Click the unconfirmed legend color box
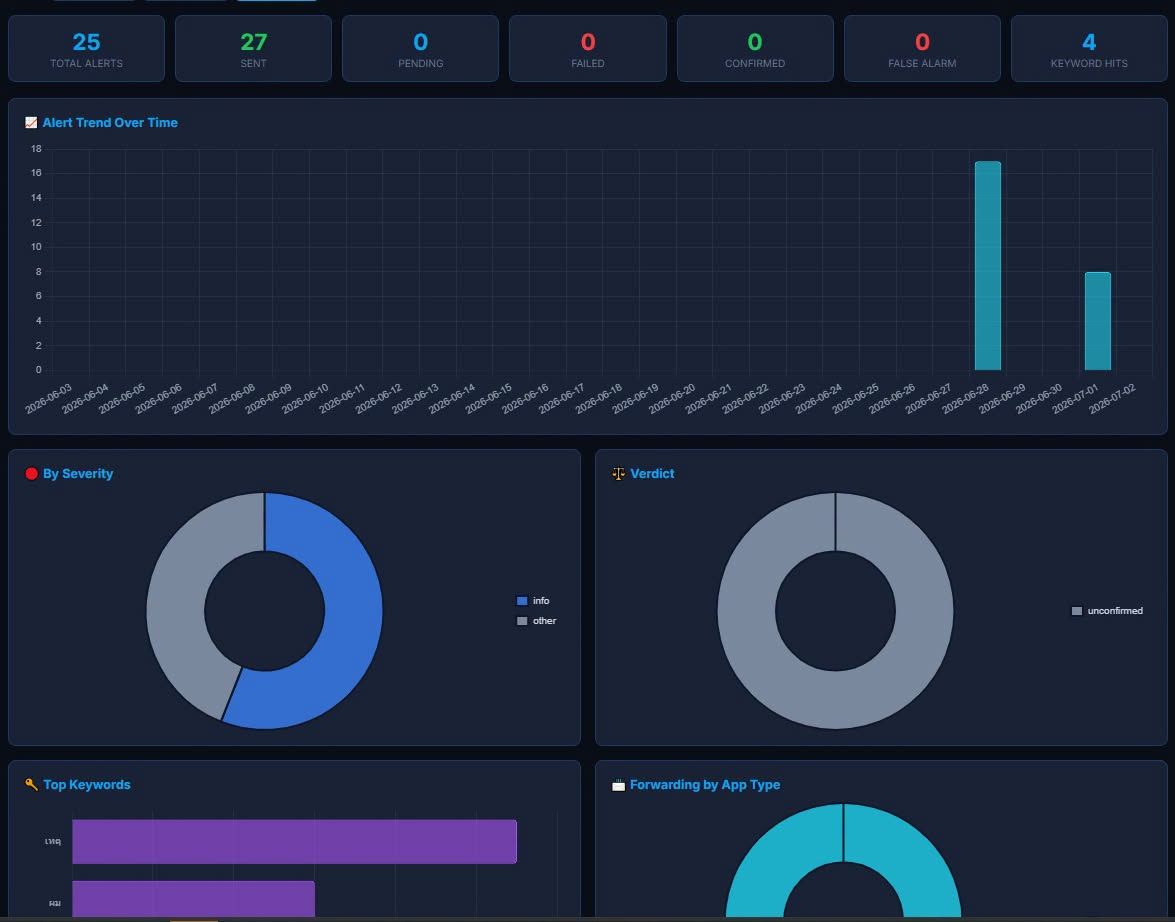 1077,611
